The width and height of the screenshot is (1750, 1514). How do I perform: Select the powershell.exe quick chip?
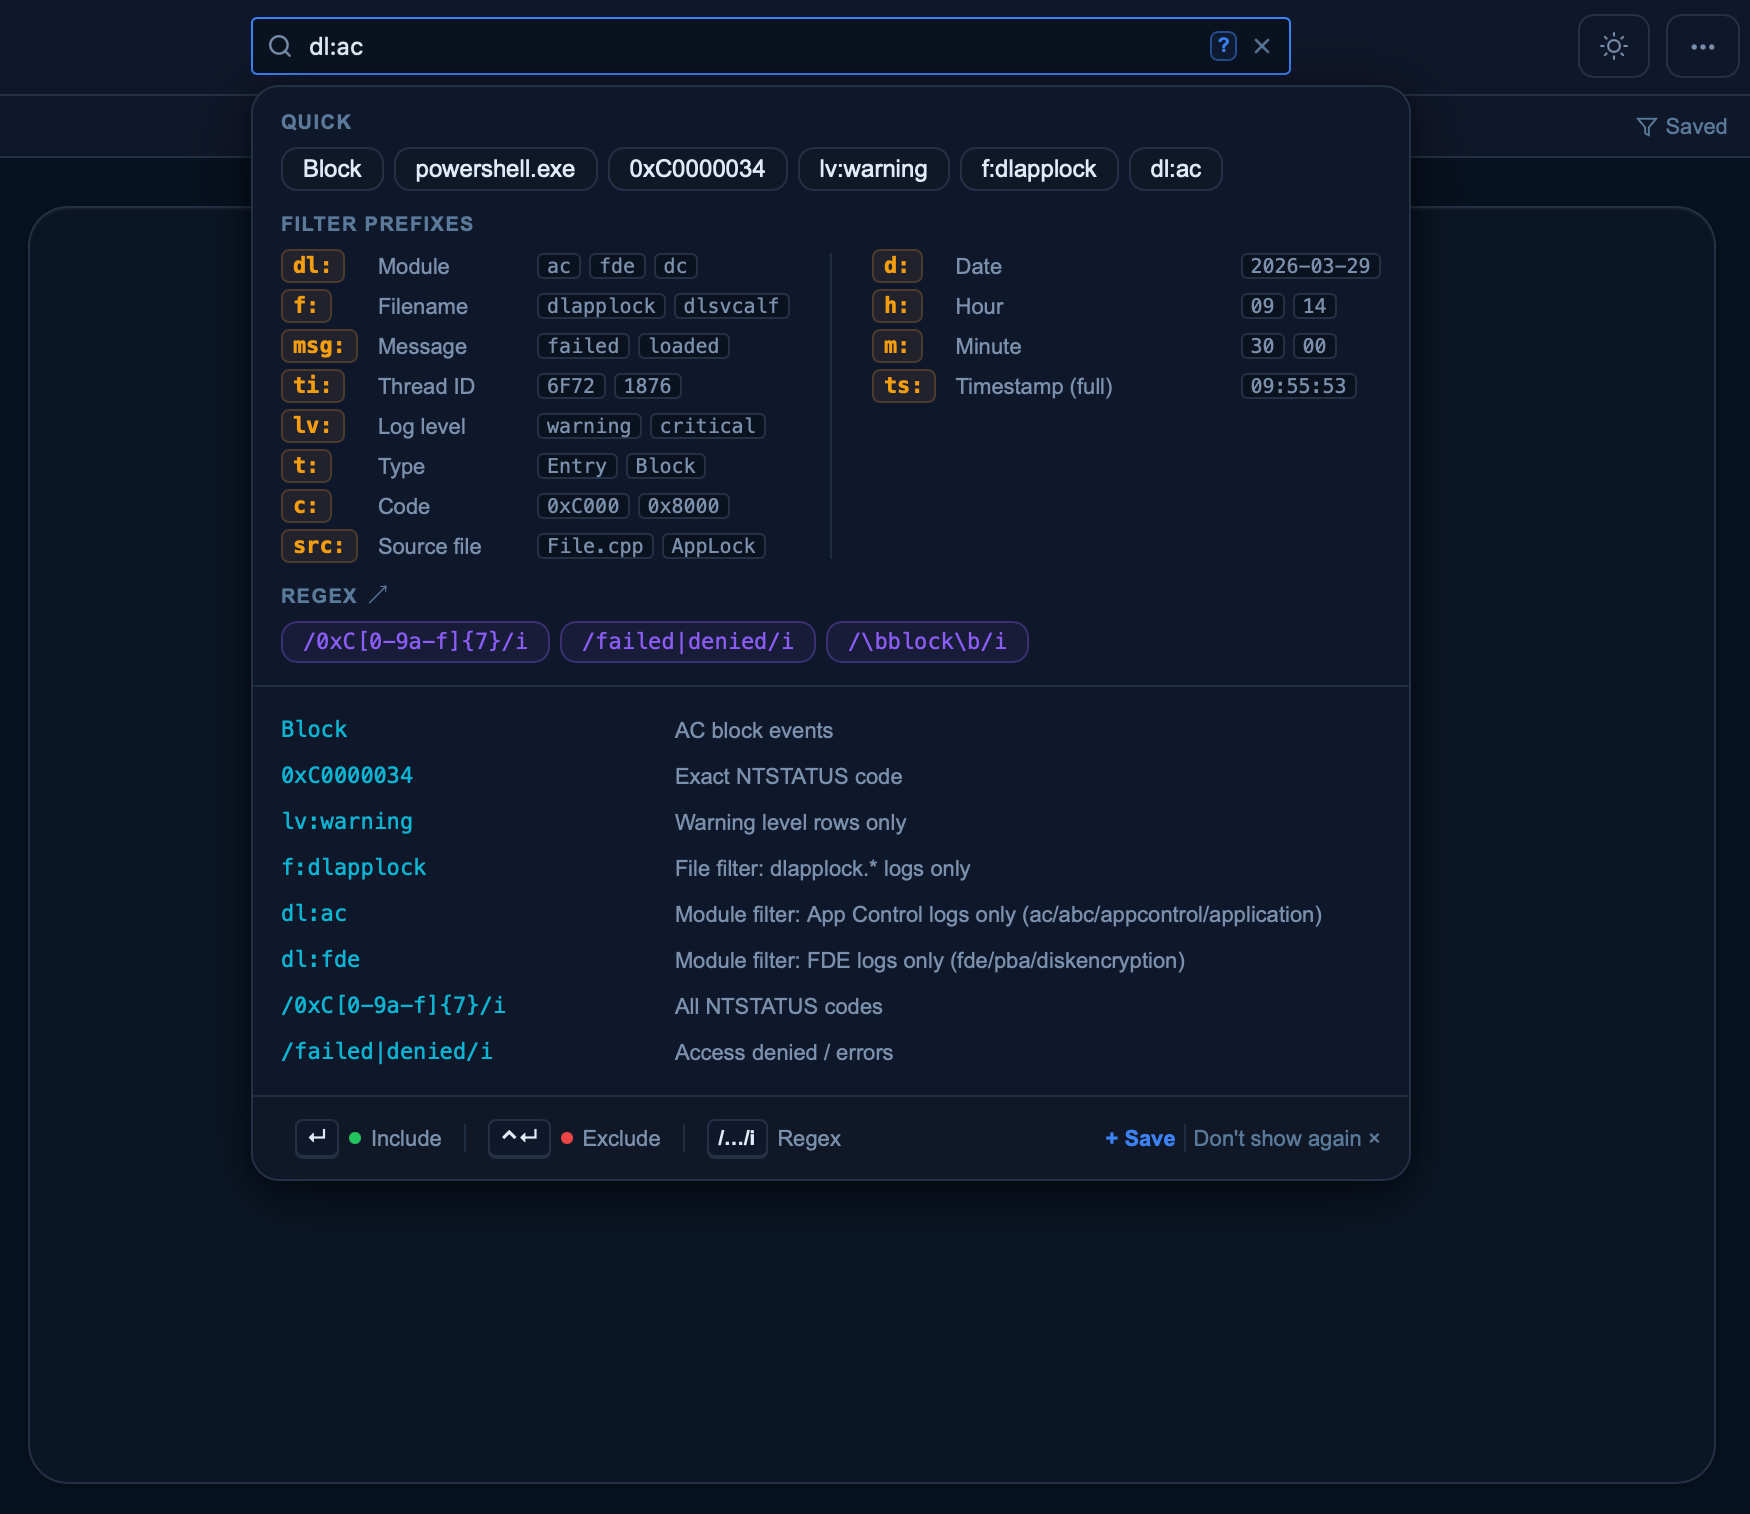495,169
